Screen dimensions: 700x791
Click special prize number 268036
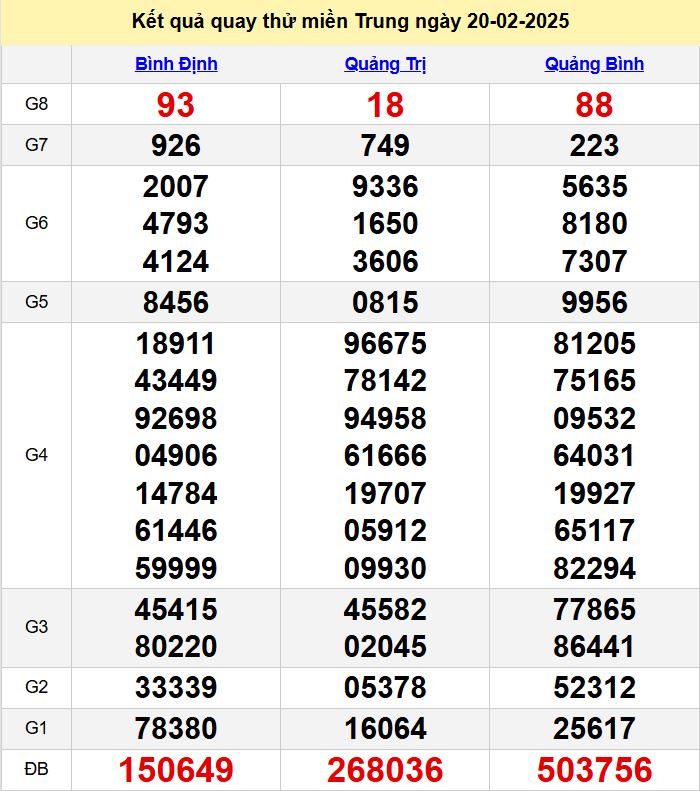coord(385,770)
